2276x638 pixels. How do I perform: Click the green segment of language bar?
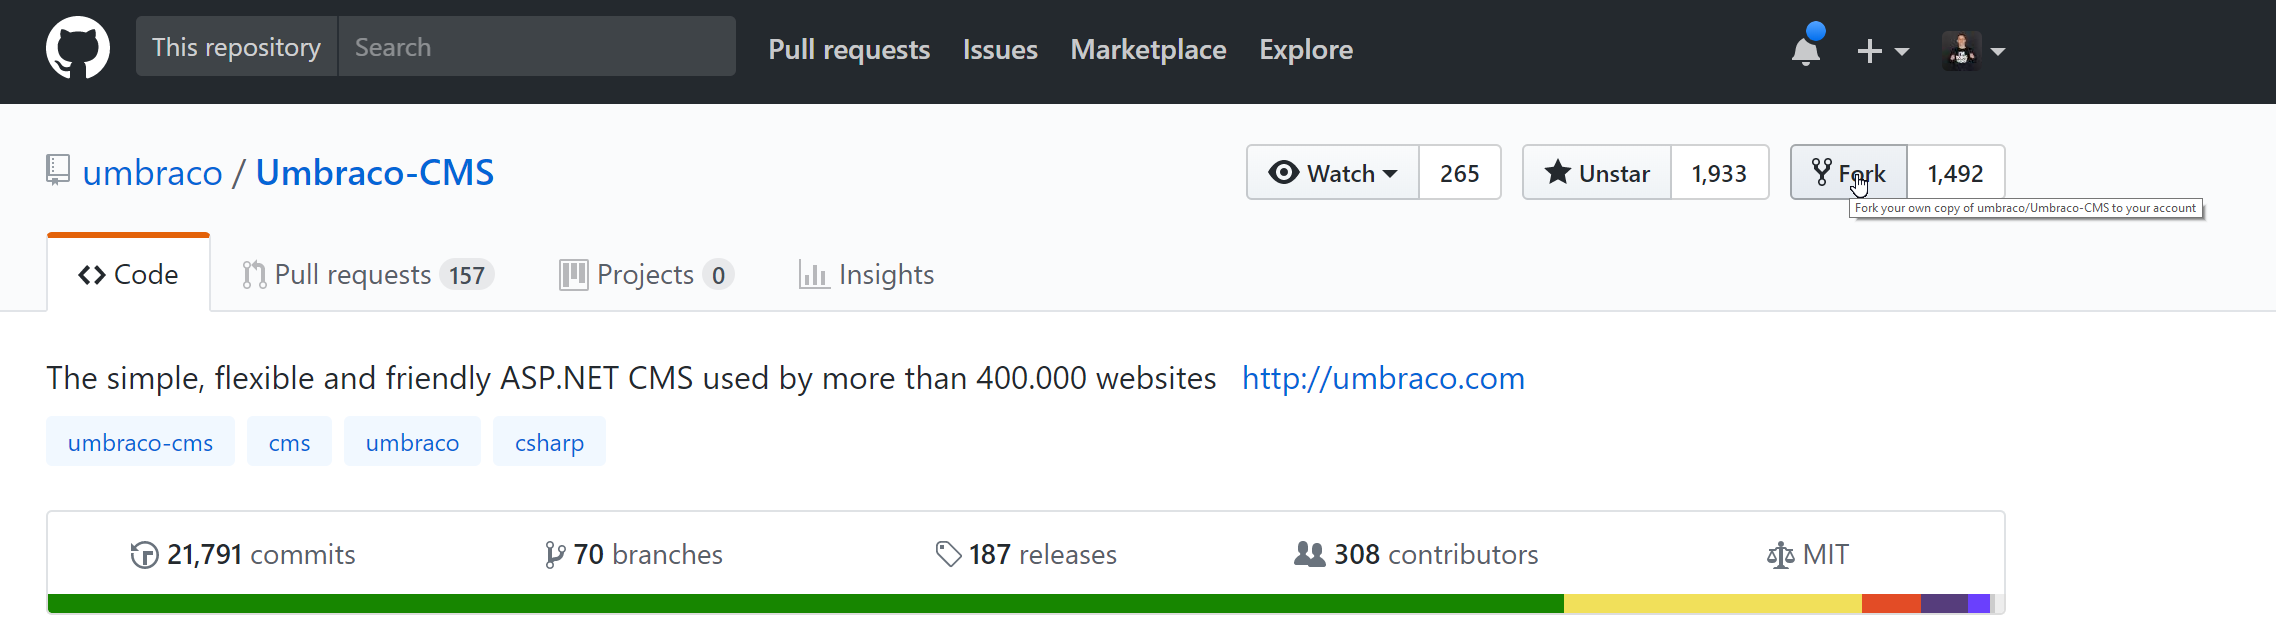click(x=805, y=603)
